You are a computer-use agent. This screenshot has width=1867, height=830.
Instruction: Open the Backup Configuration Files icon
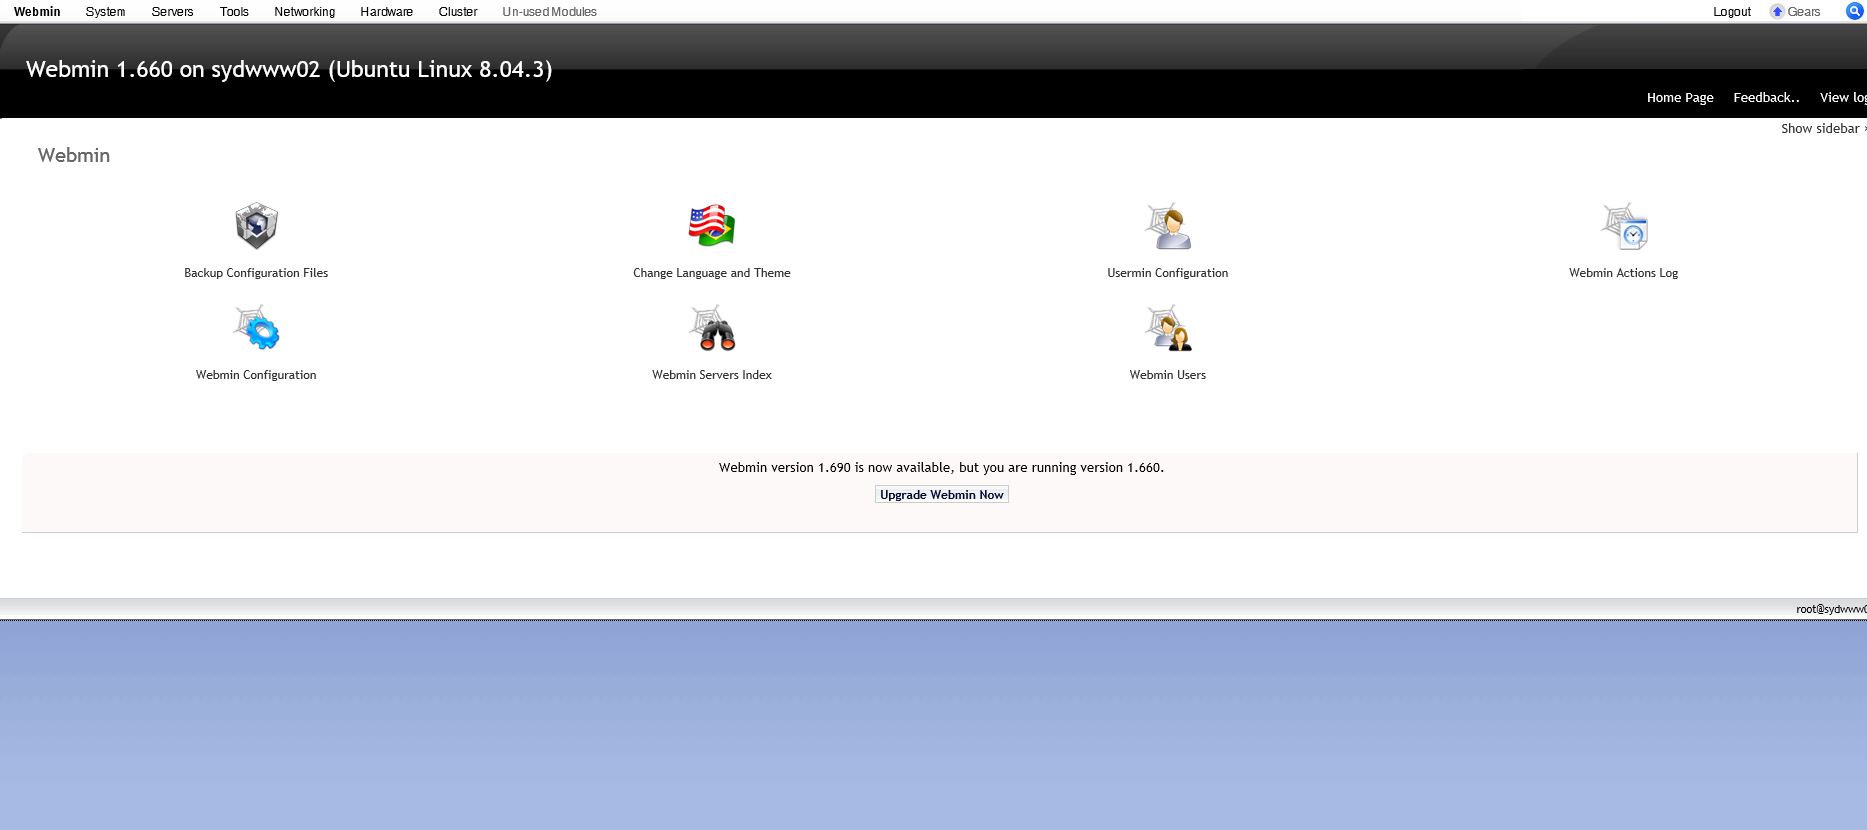click(x=256, y=226)
